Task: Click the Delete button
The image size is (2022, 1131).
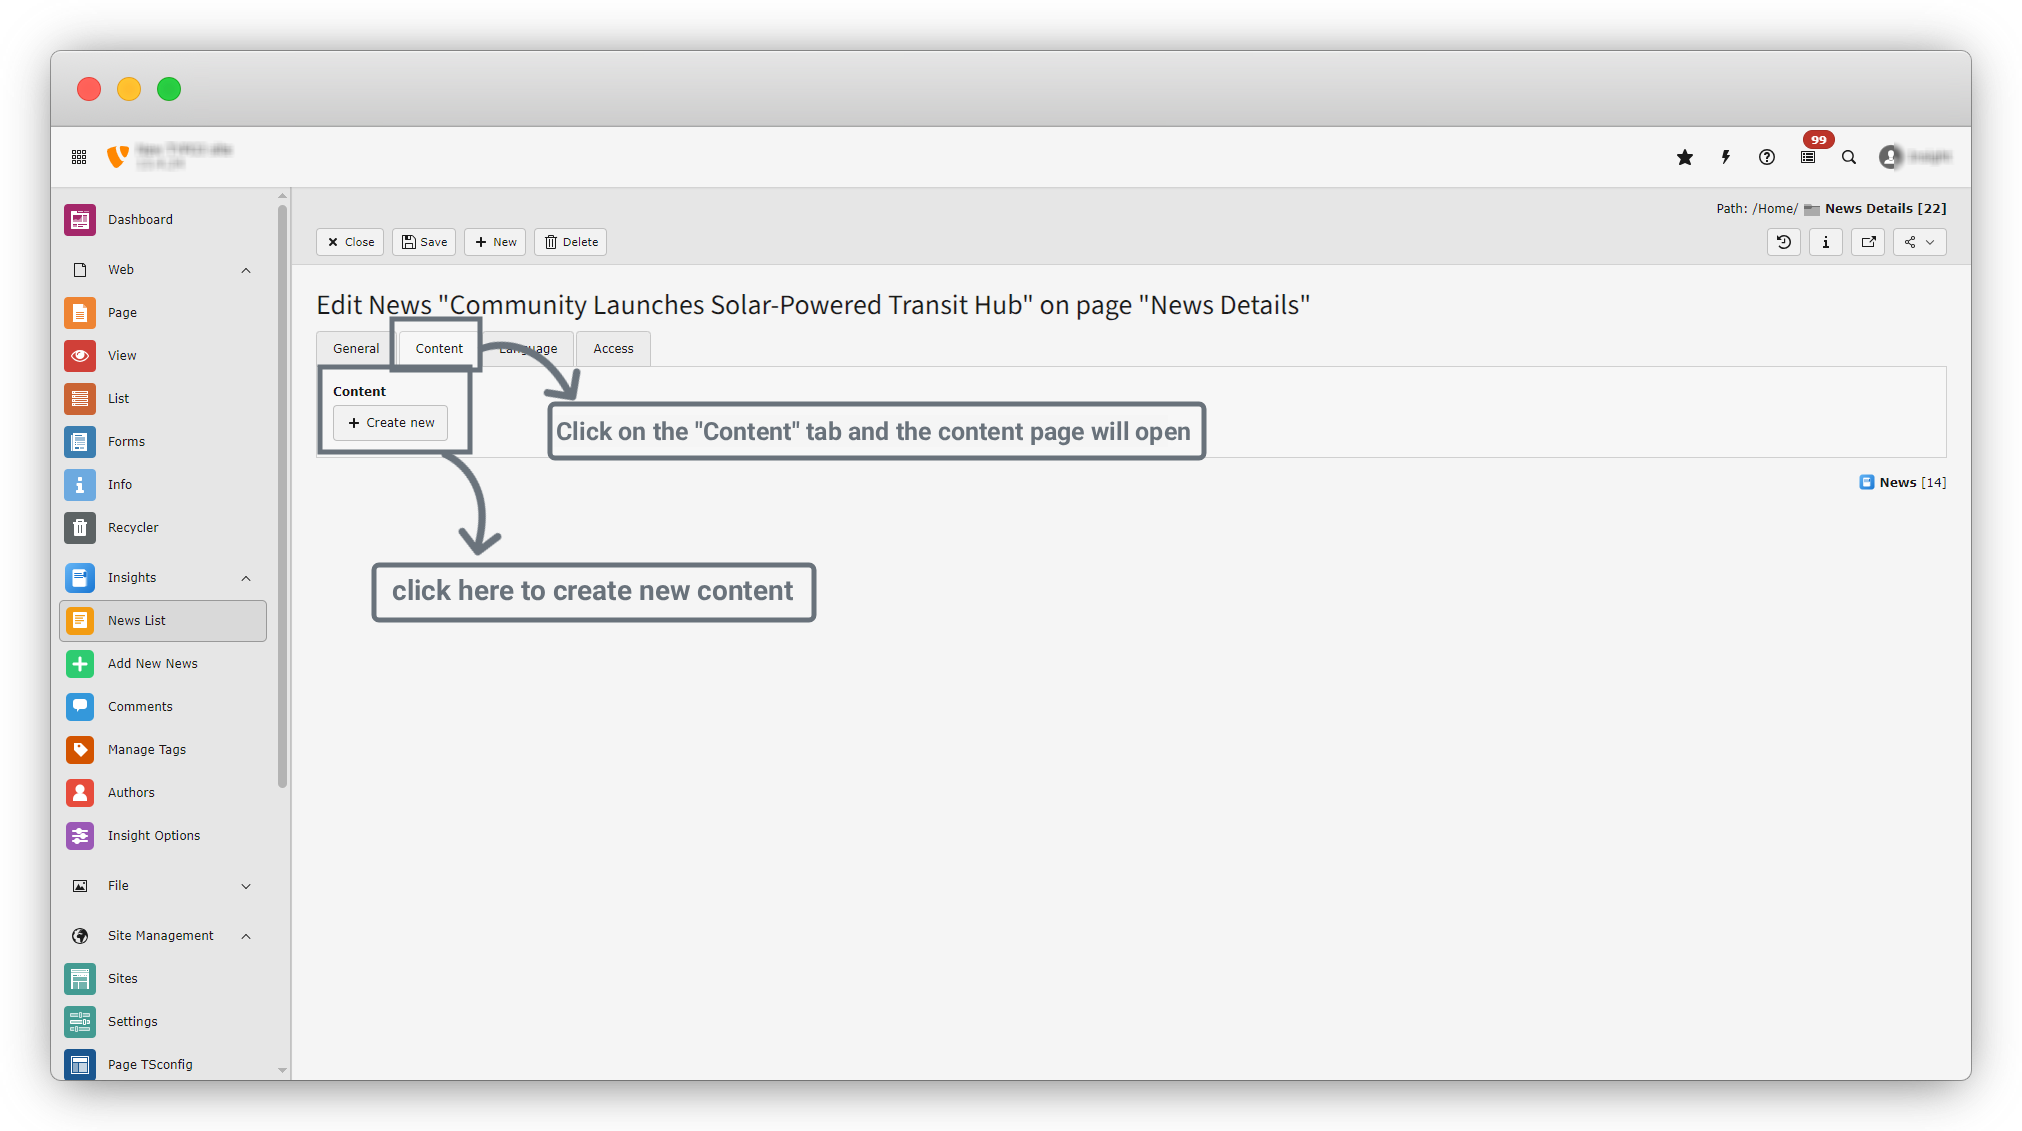Action: pos(571,242)
